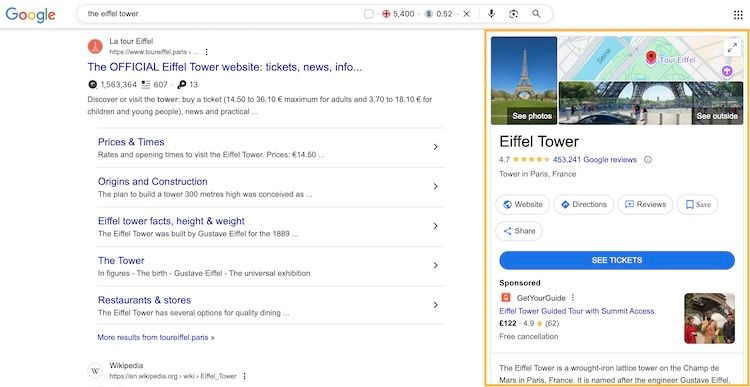The height and width of the screenshot is (387, 750).
Task: Open the Google apps grid icon
Action: 738,15
